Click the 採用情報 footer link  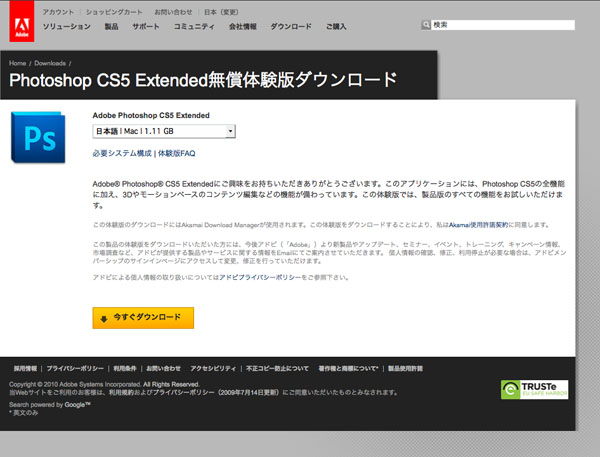tap(25, 368)
